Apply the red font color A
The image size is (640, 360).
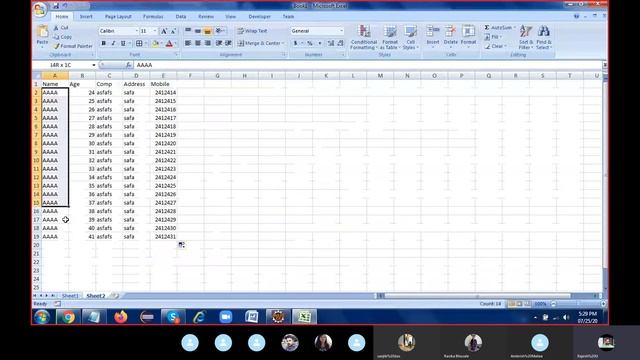(x=169, y=43)
